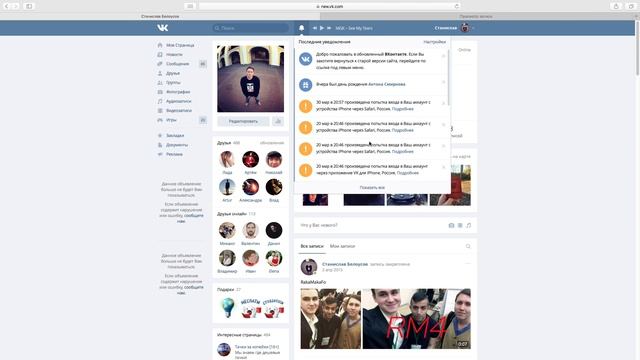The width and height of the screenshot is (640, 360).
Task: Play the current audio track in the header
Action: tap(322, 28)
